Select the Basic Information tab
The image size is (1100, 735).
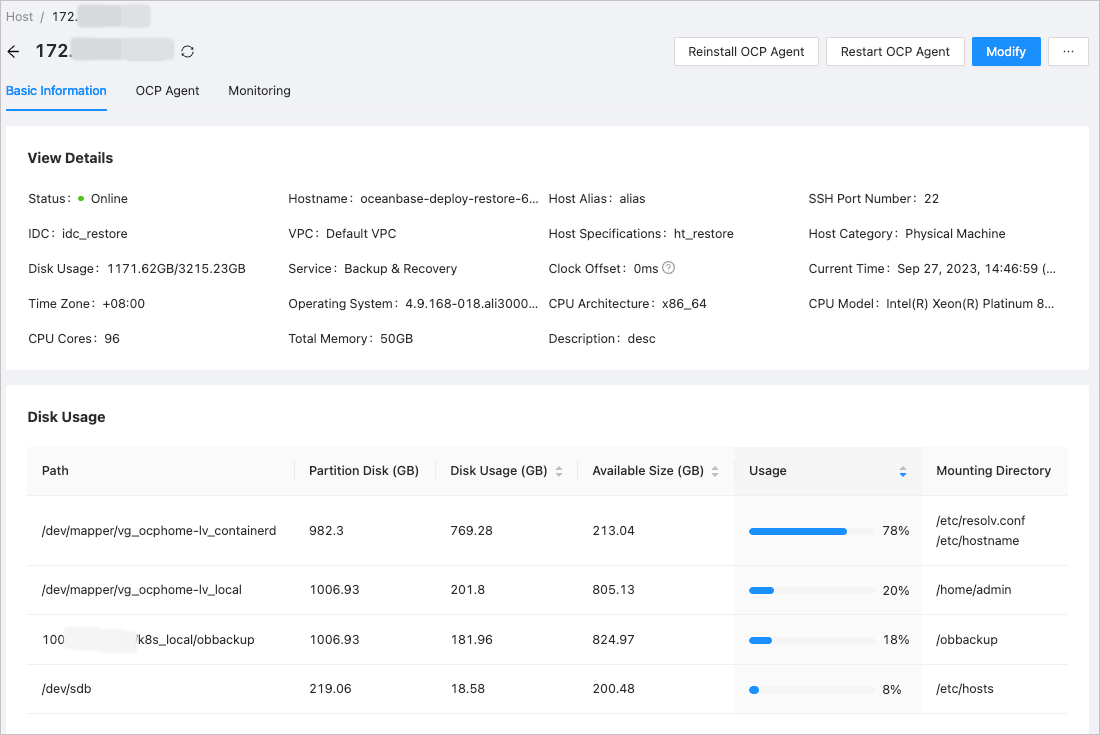[x=56, y=91]
